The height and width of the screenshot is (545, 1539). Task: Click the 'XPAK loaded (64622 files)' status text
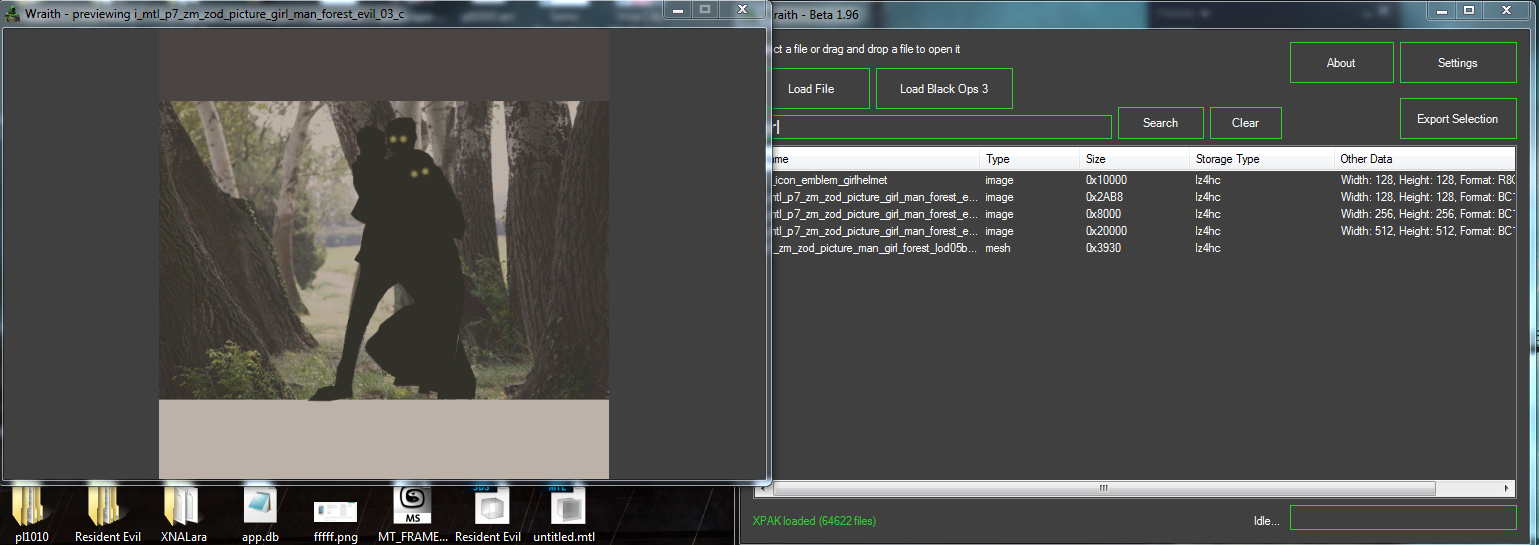tap(815, 520)
